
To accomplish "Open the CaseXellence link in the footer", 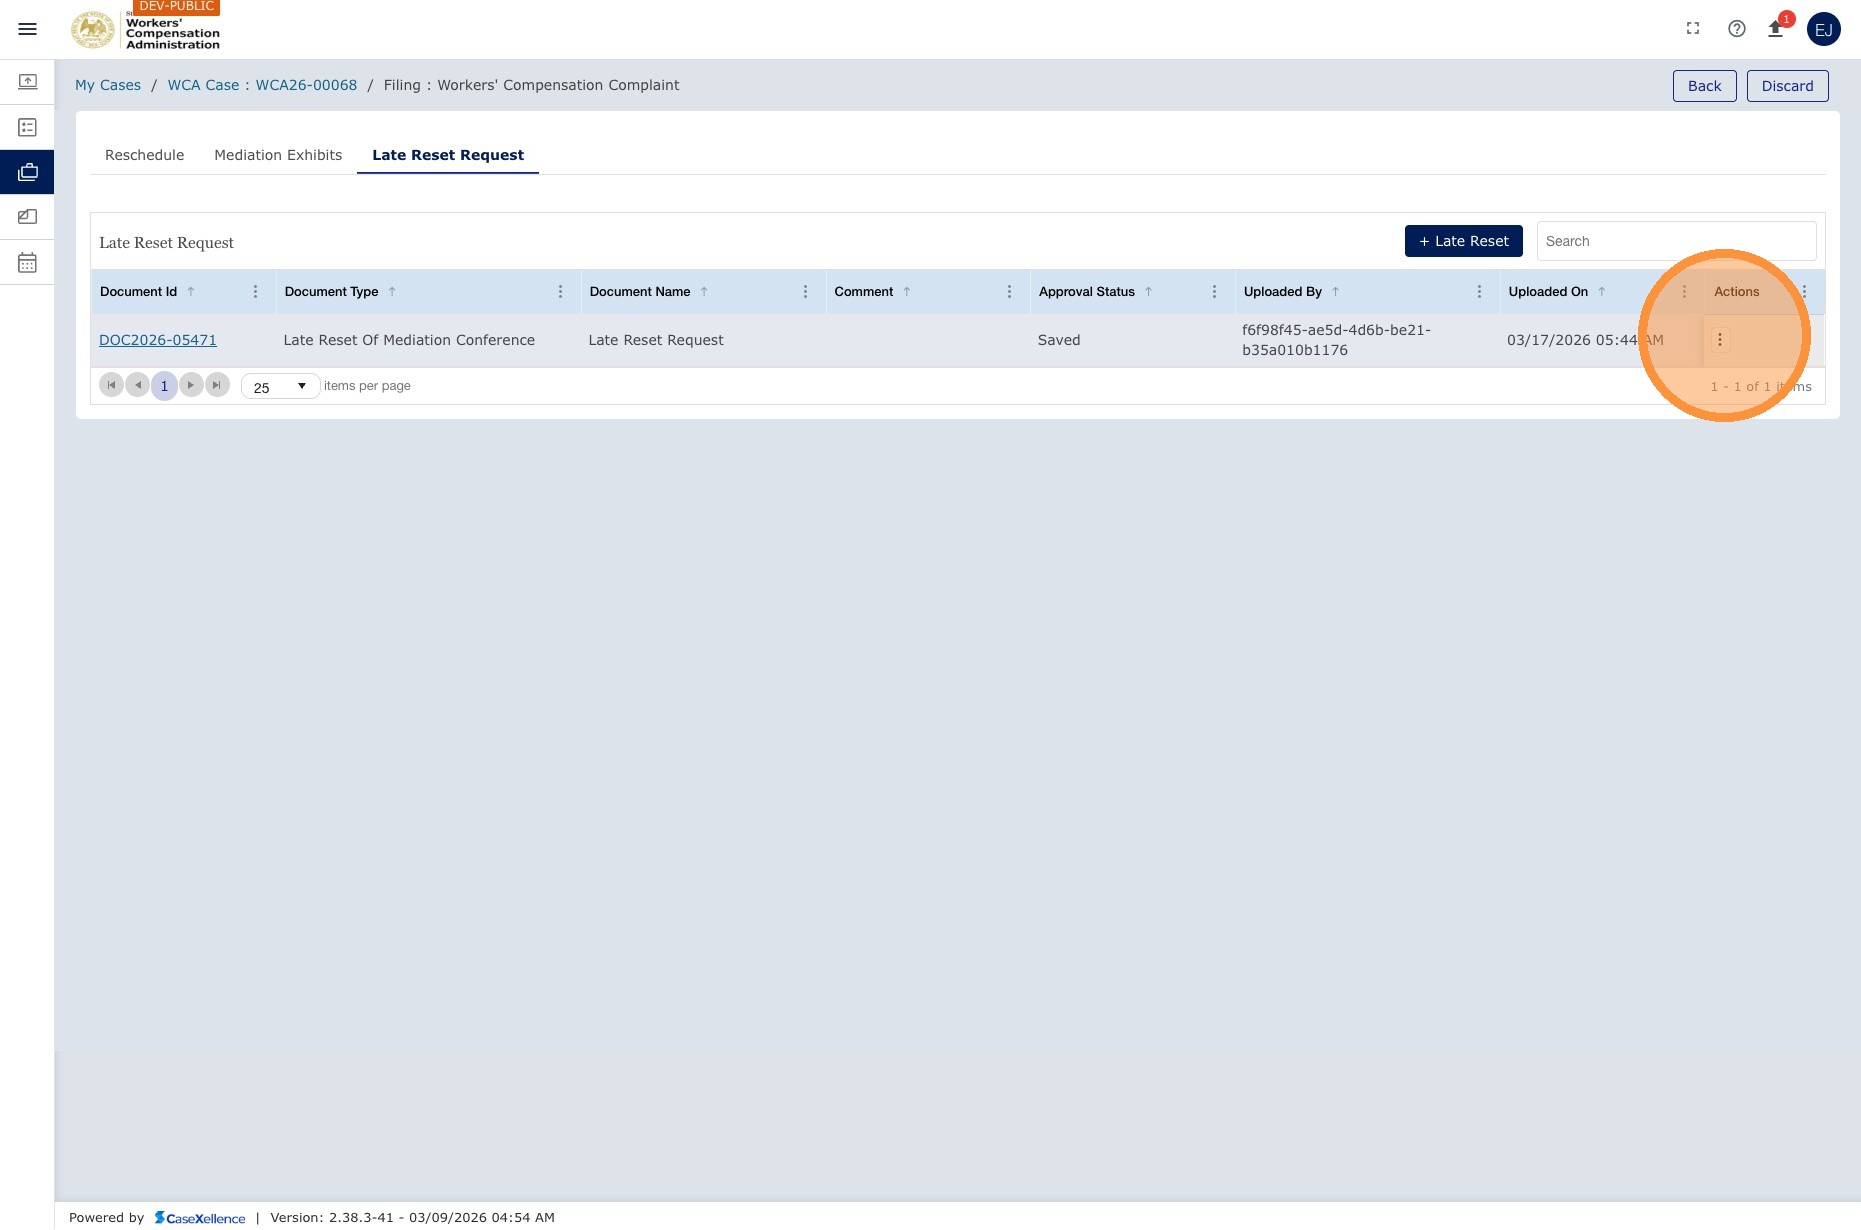I will click(200, 1218).
